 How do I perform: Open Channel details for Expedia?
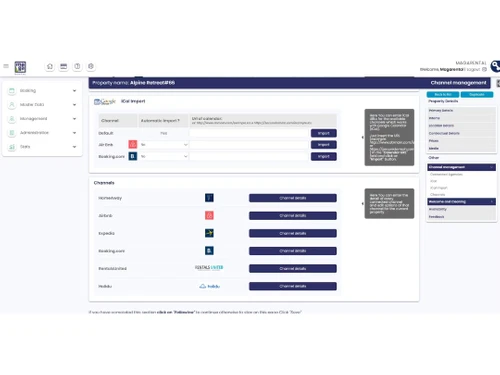(x=293, y=233)
